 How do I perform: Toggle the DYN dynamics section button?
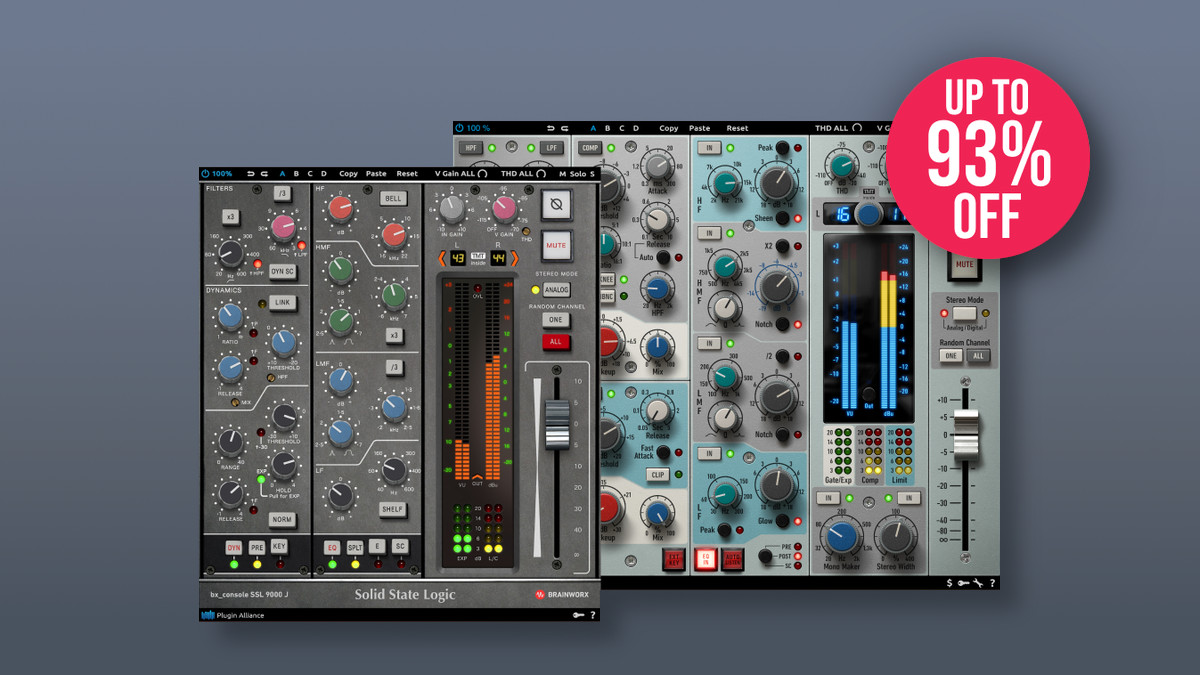coord(233,547)
